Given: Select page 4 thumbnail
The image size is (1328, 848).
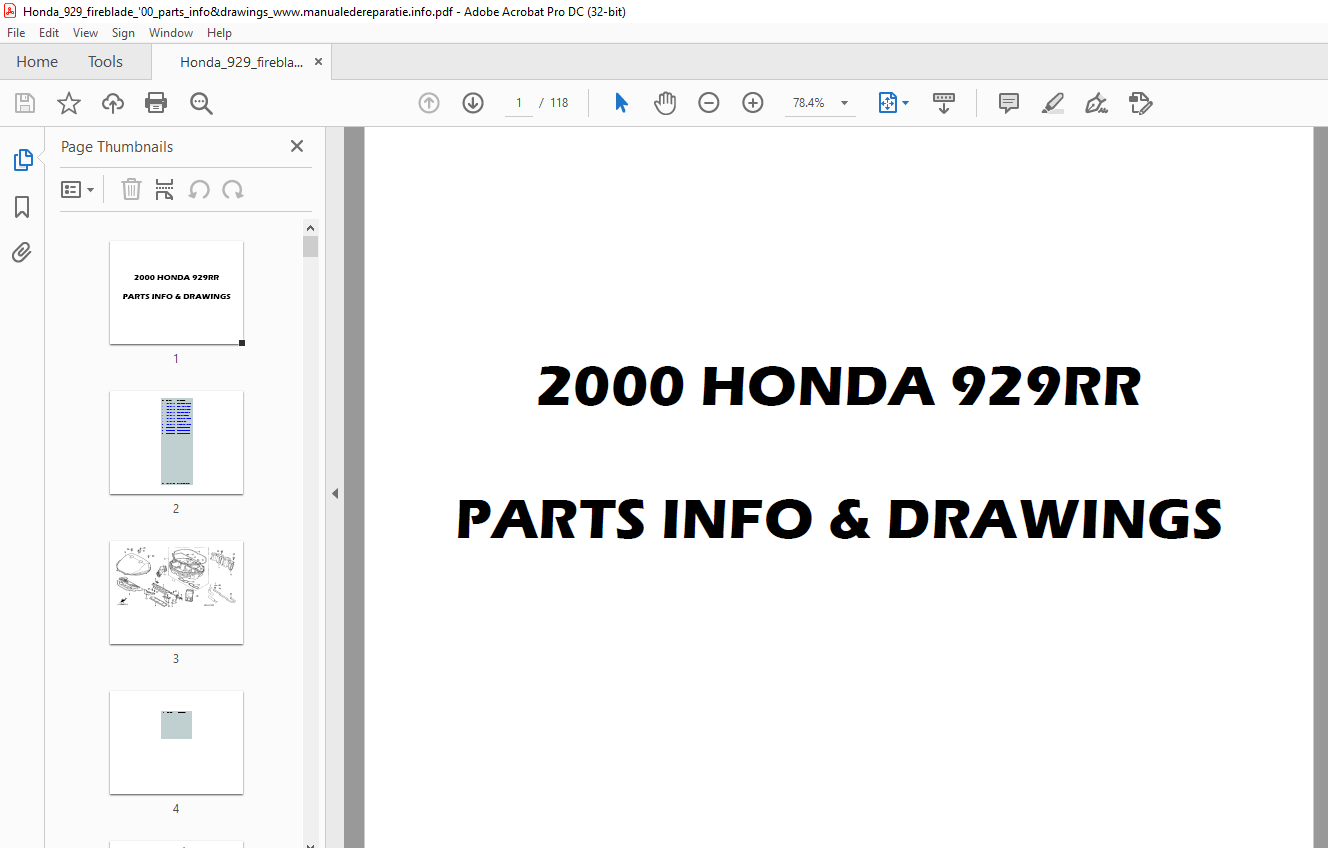Looking at the screenshot, I should 176,742.
